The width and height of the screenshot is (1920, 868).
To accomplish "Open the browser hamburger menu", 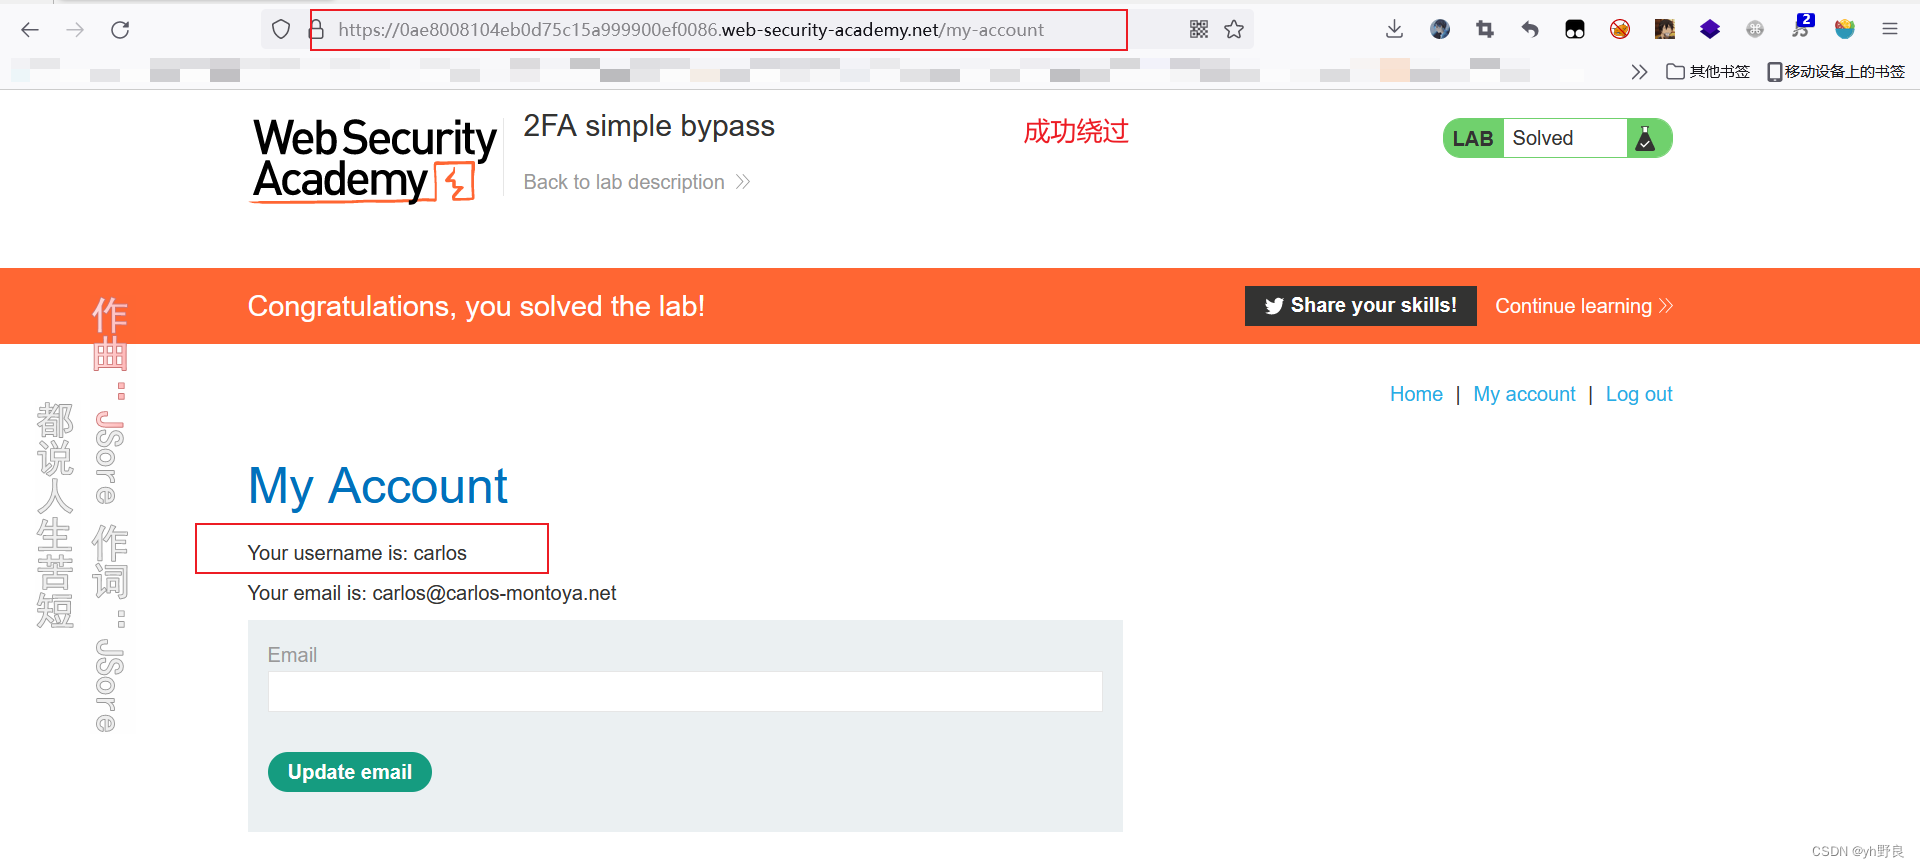I will click(1890, 30).
